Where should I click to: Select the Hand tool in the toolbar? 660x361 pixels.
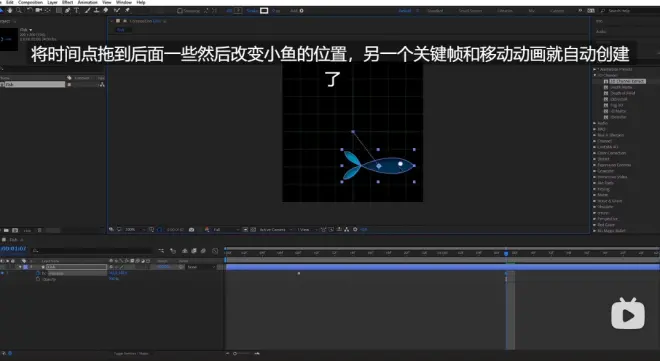[x=10, y=10]
